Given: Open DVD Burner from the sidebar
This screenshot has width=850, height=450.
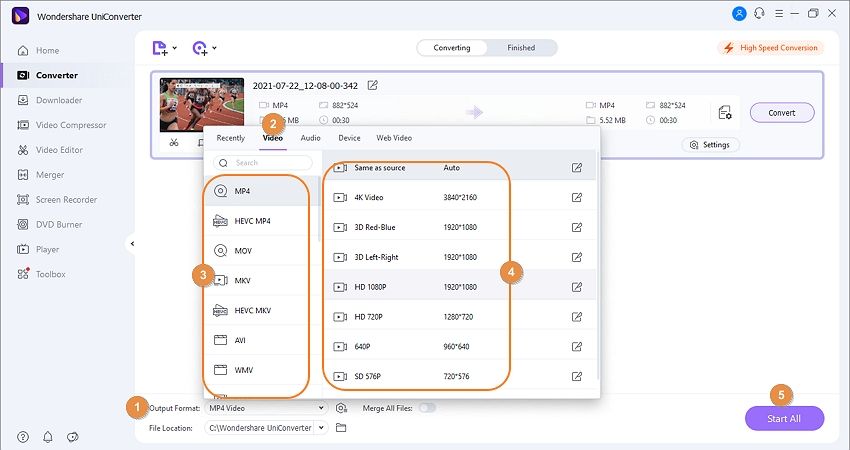Looking at the screenshot, I should pyautogui.click(x=50, y=224).
